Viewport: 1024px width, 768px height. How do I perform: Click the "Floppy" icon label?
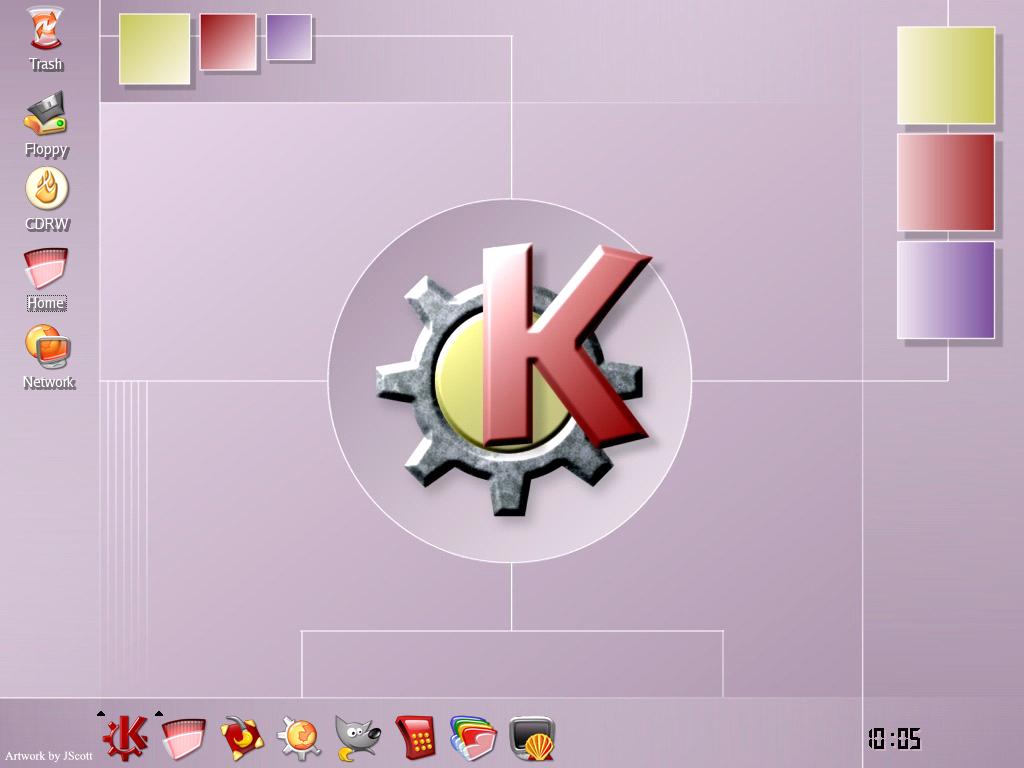coord(46,150)
